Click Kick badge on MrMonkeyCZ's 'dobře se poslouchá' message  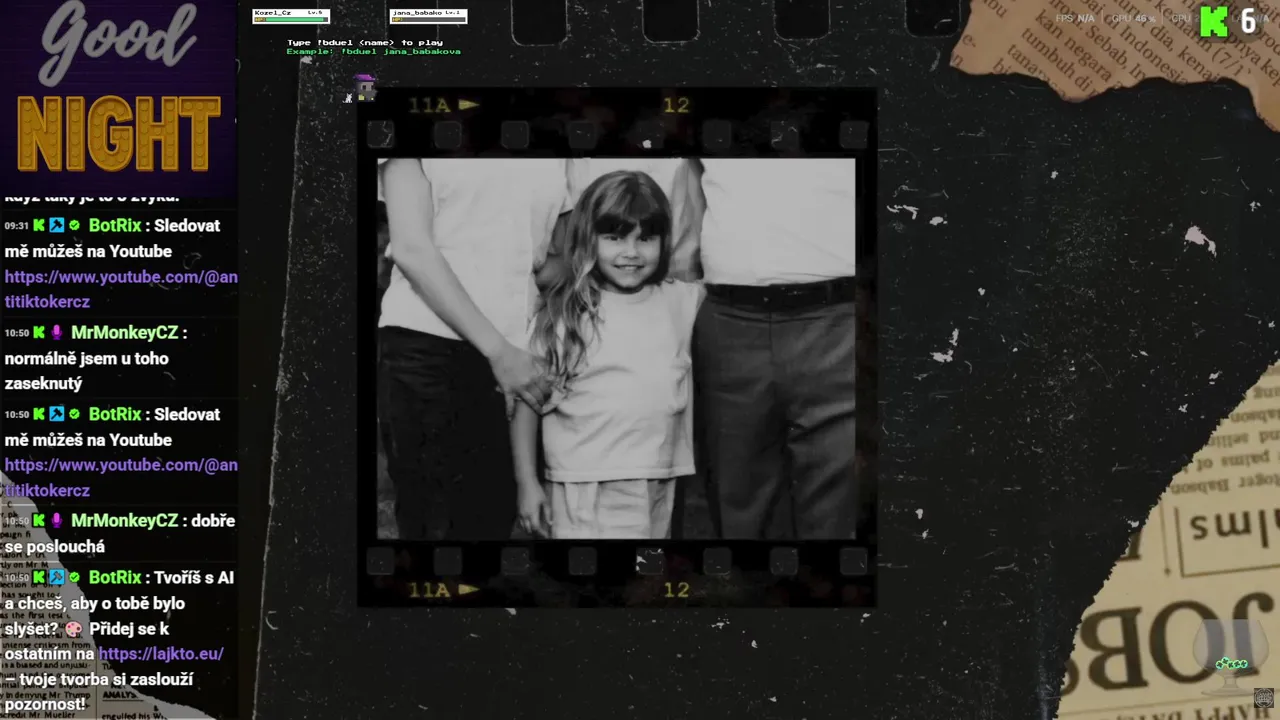[39, 521]
